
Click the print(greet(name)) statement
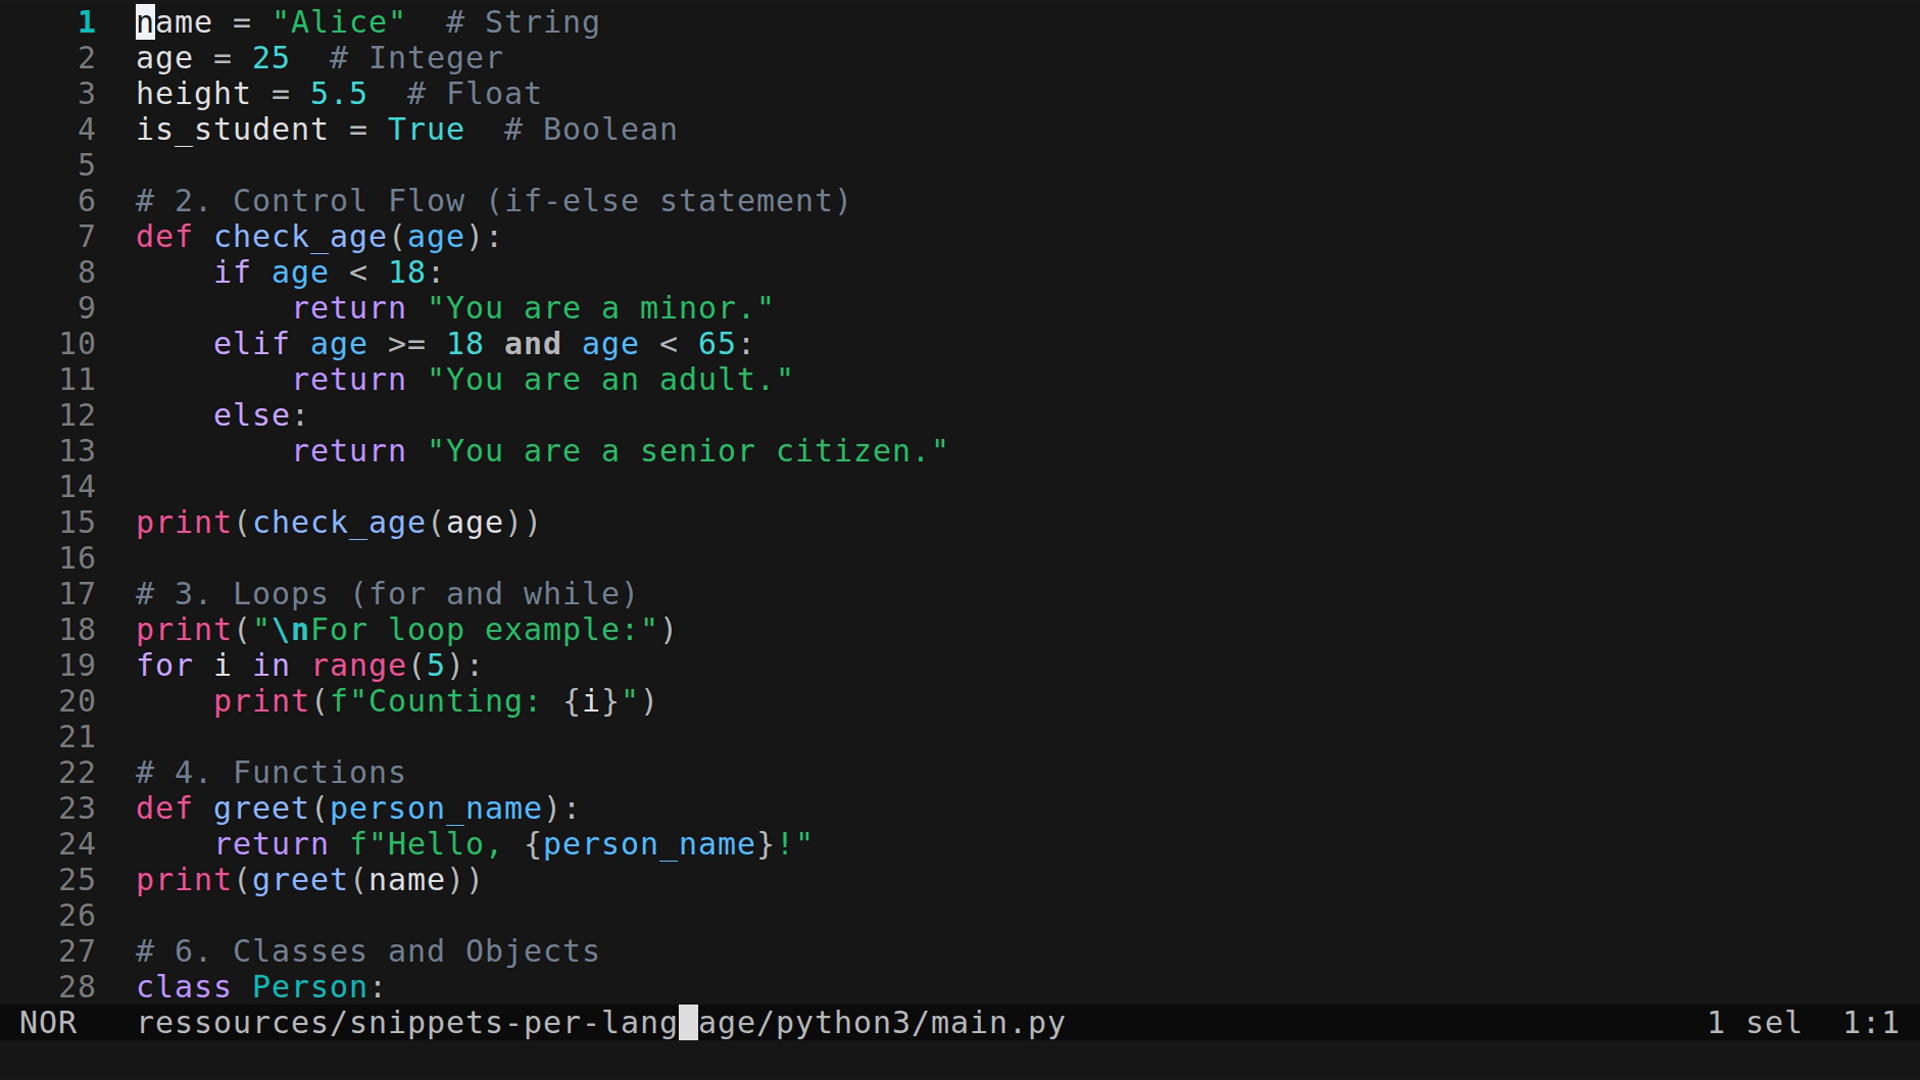(x=307, y=880)
